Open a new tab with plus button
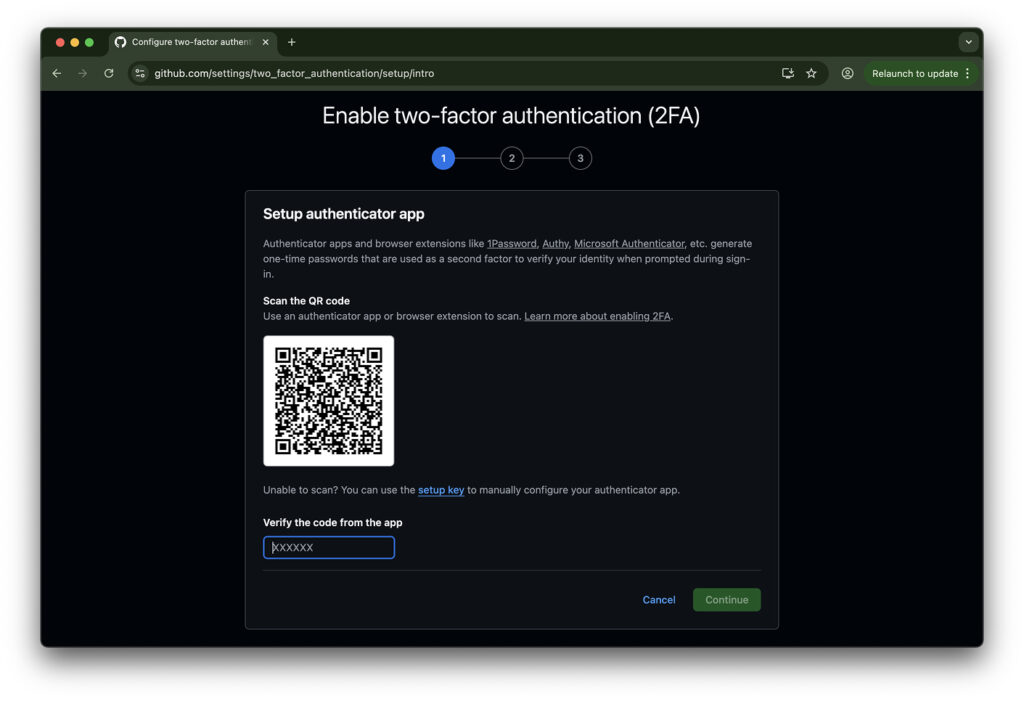Screen dimensions: 1024x701 pyautogui.click(x=292, y=42)
